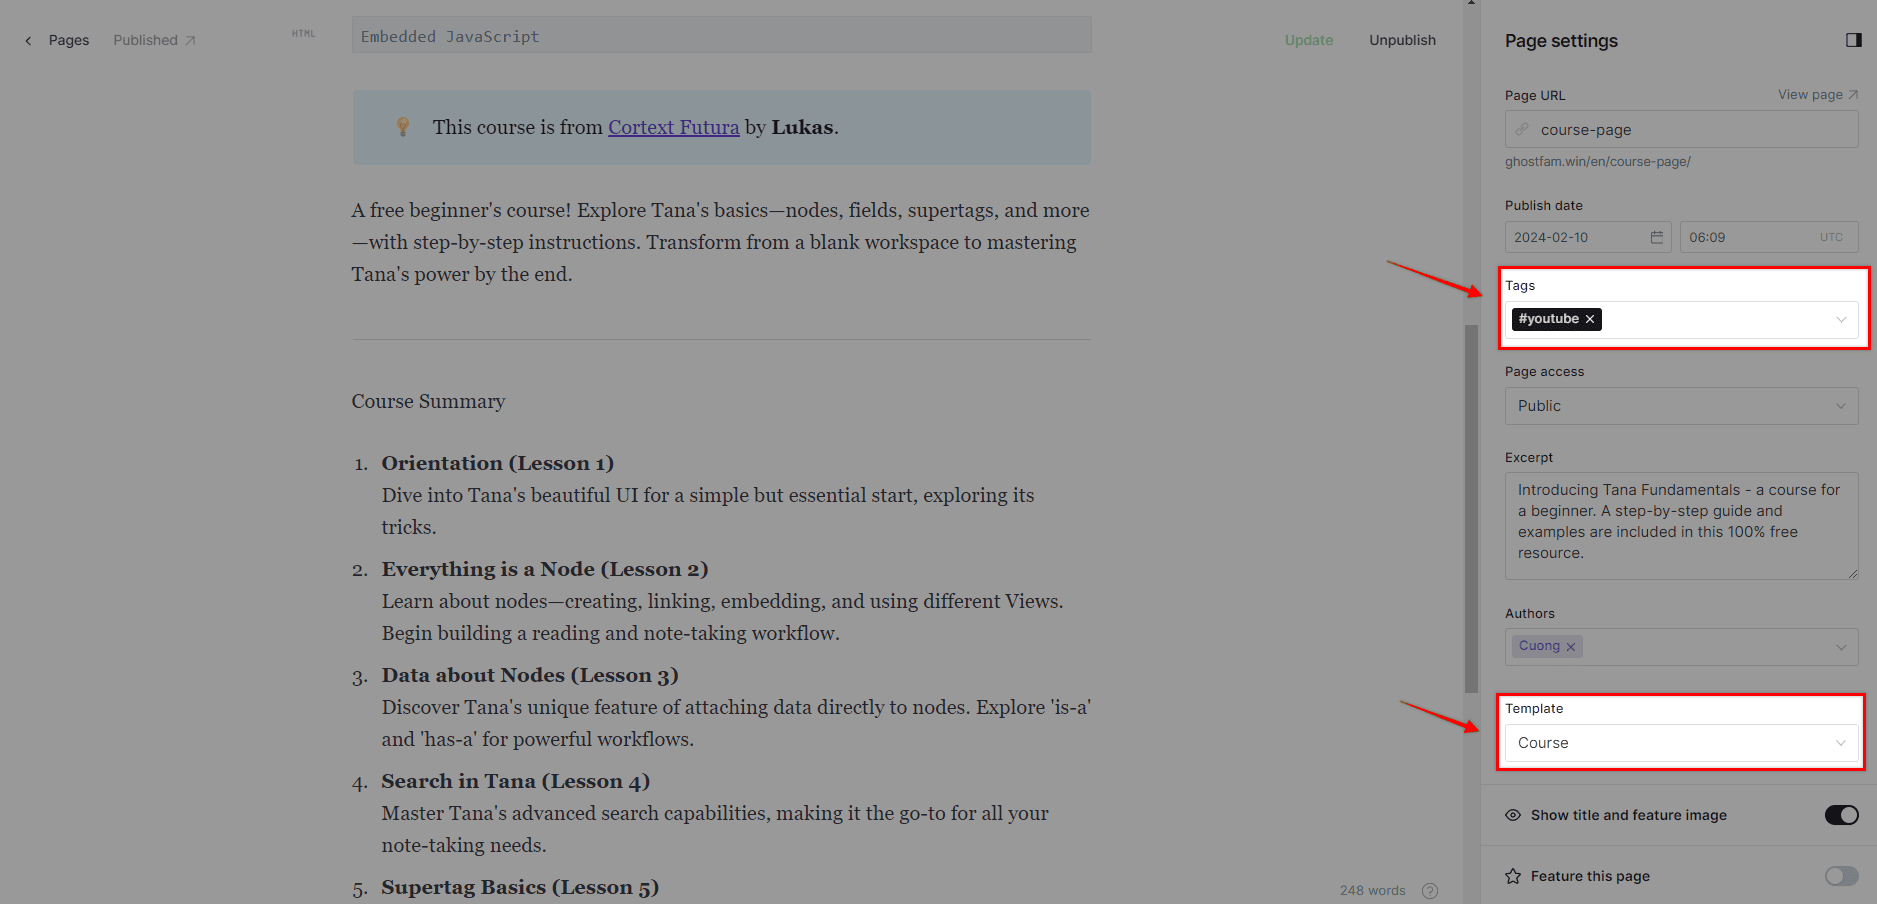The height and width of the screenshot is (904, 1877).
Task: Click the back chevron next to Pages
Action: pyautogui.click(x=28, y=40)
